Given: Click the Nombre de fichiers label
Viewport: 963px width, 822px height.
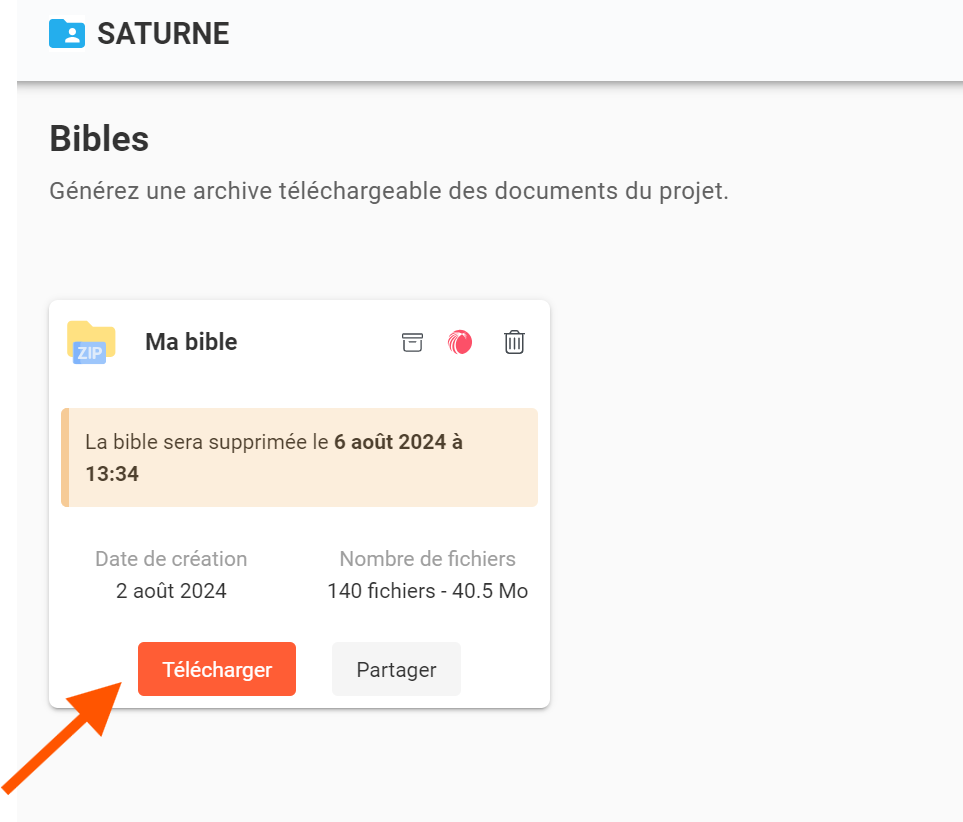Looking at the screenshot, I should coord(427,559).
